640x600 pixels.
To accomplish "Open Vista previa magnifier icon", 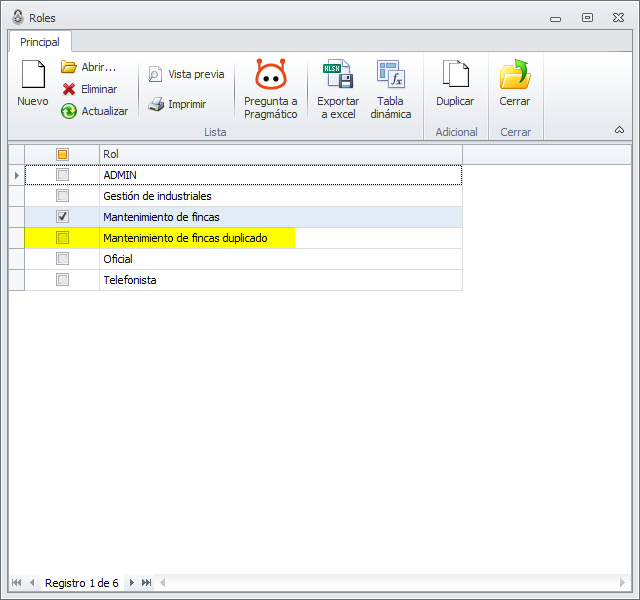I will point(155,74).
